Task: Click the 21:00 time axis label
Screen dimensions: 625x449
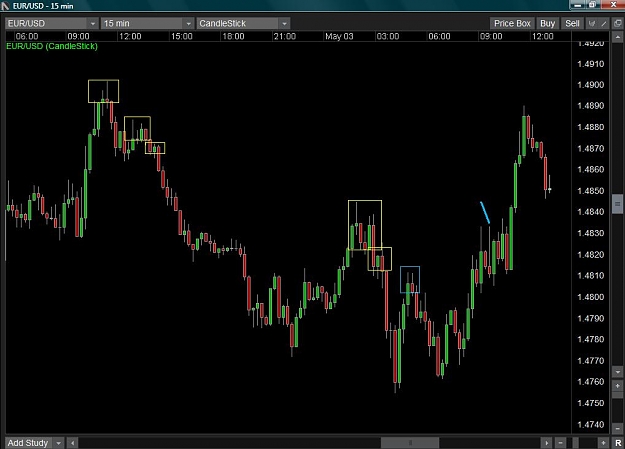Action: click(285, 36)
